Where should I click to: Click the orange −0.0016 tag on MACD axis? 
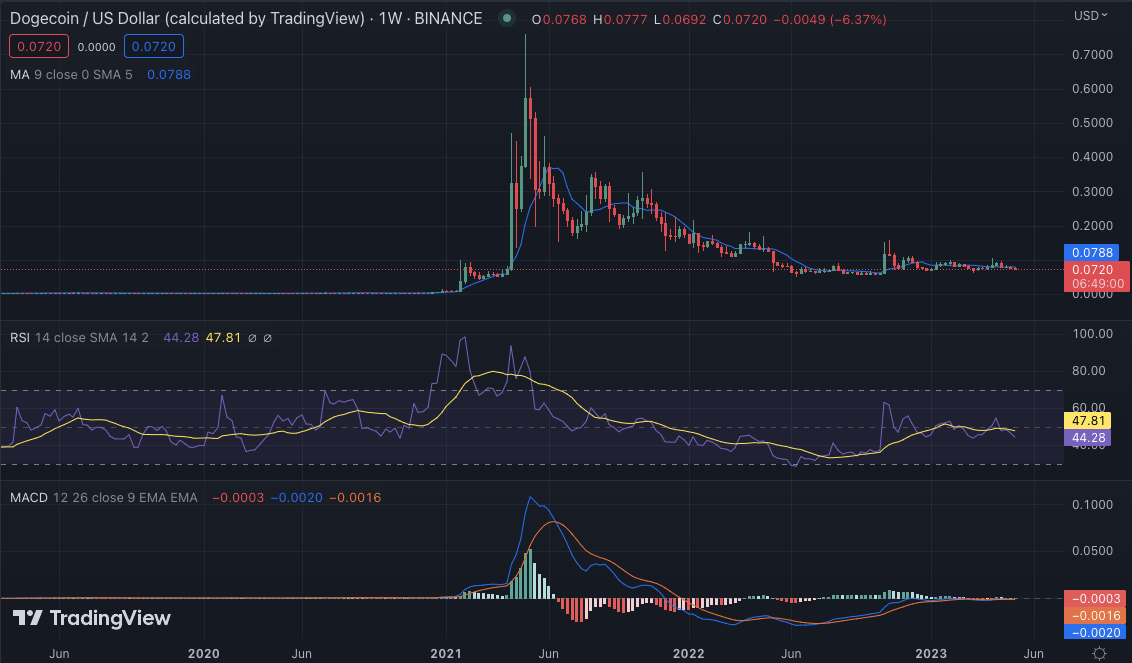(x=1095, y=615)
